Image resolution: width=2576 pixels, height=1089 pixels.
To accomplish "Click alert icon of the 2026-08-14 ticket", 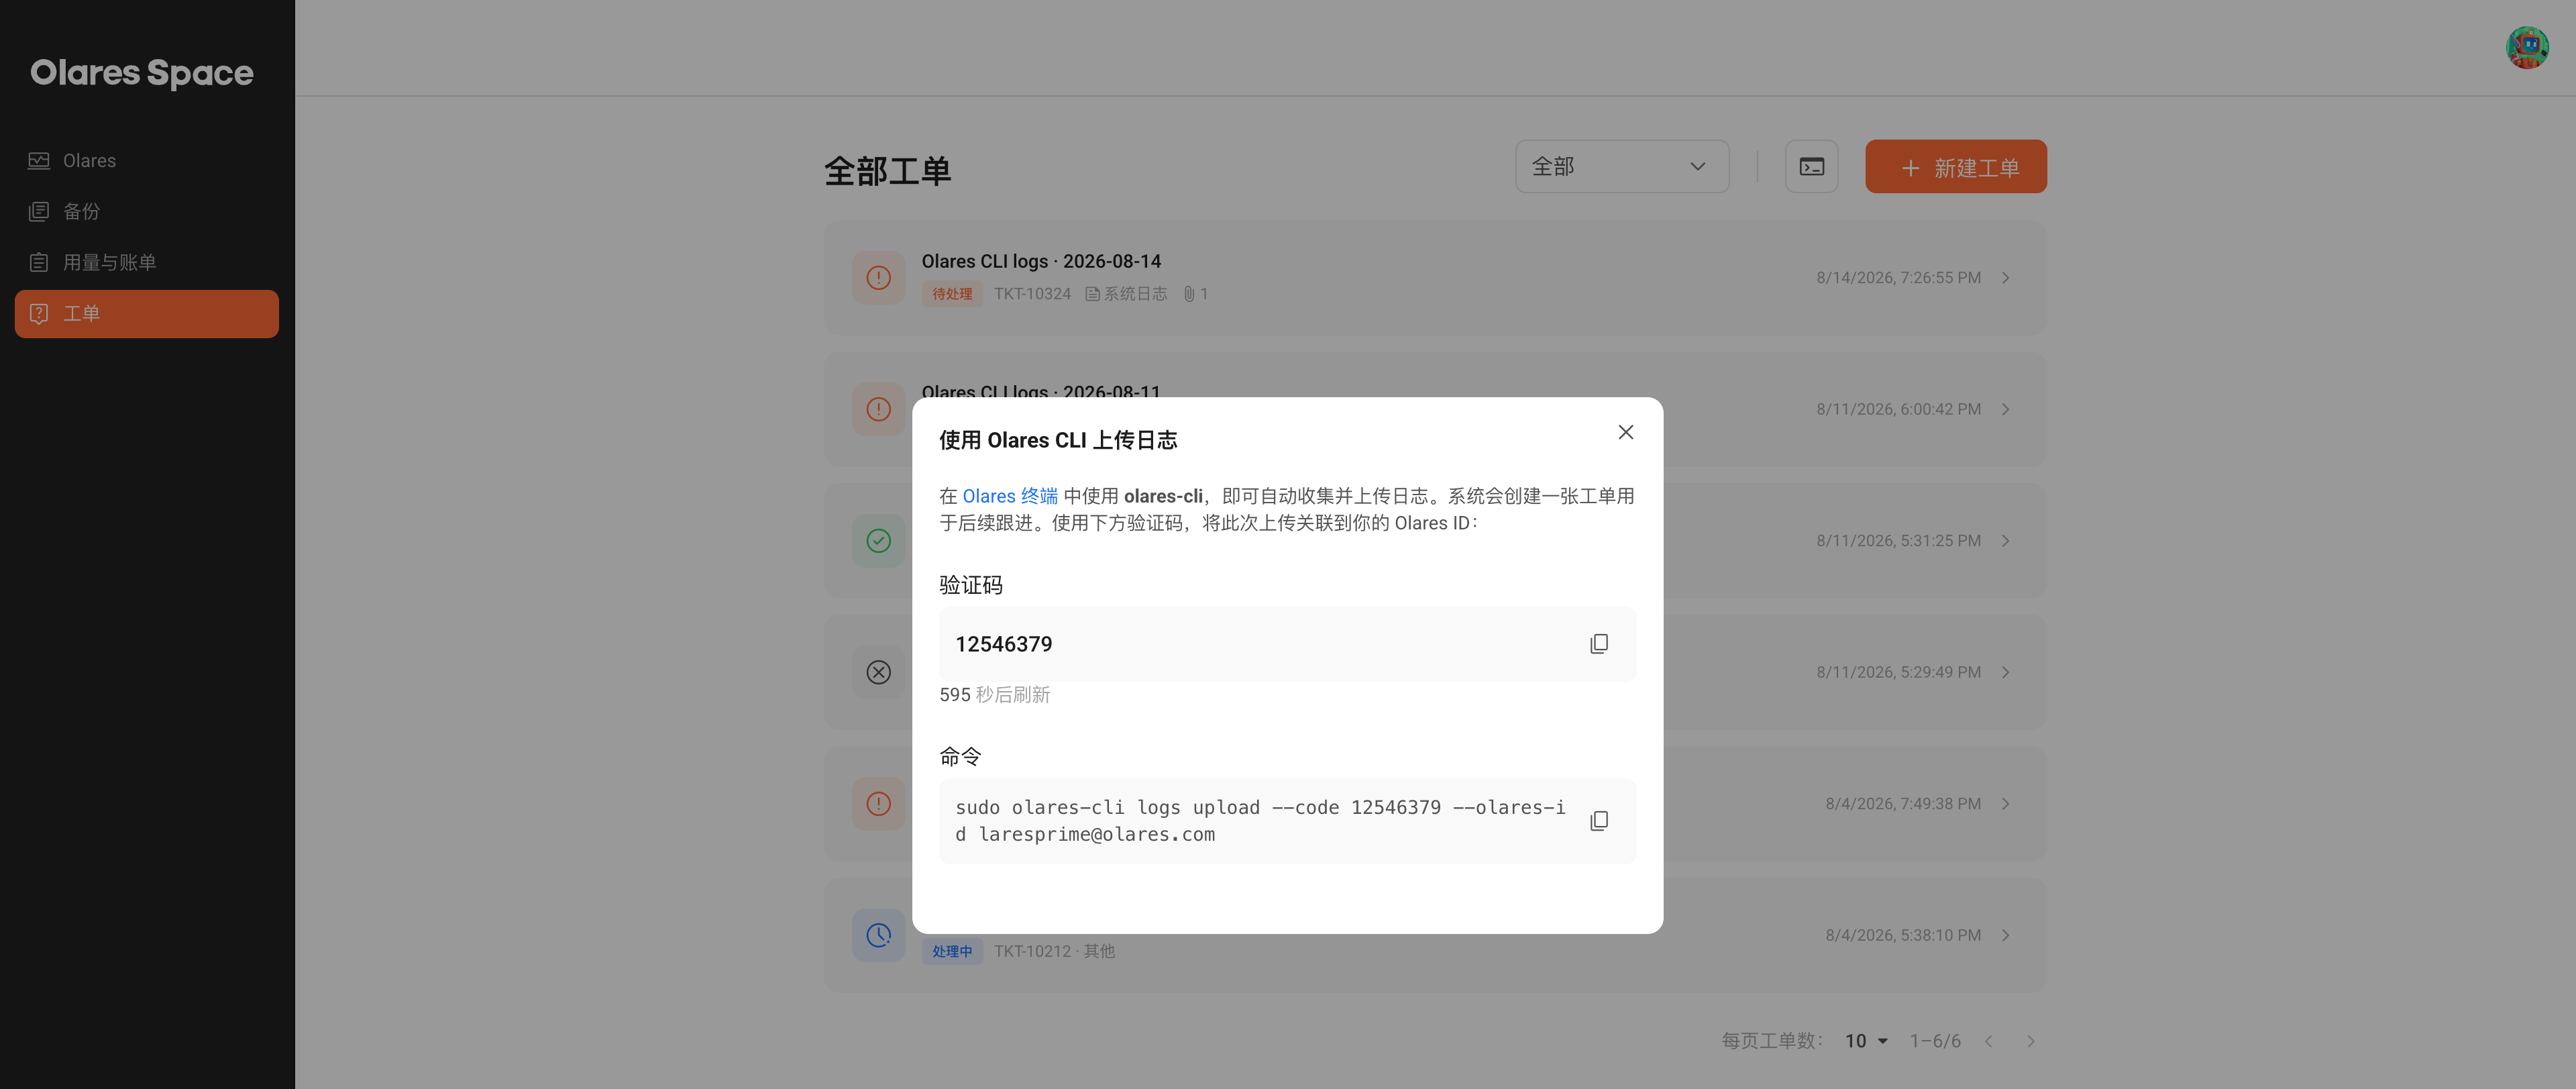I will click(x=878, y=278).
